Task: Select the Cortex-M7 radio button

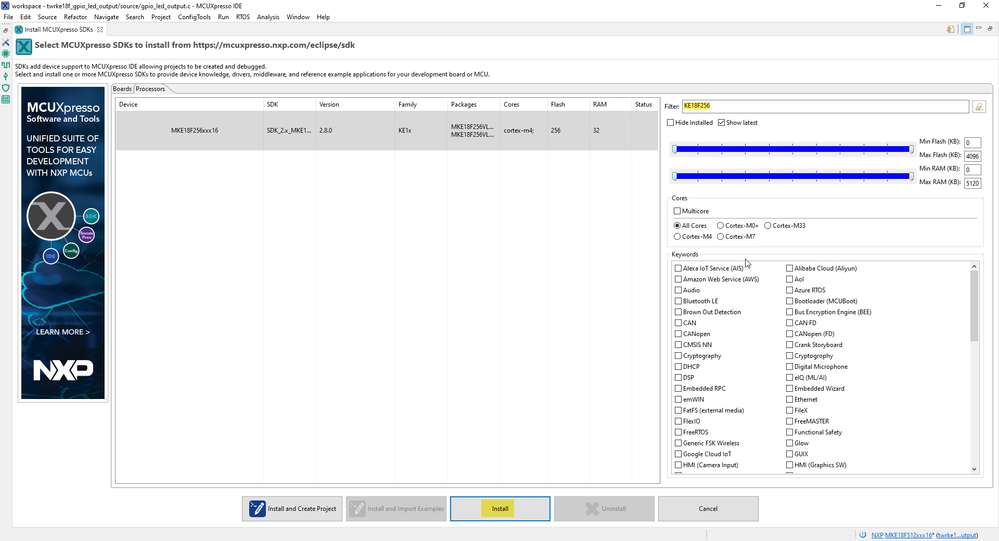Action: tap(721, 236)
